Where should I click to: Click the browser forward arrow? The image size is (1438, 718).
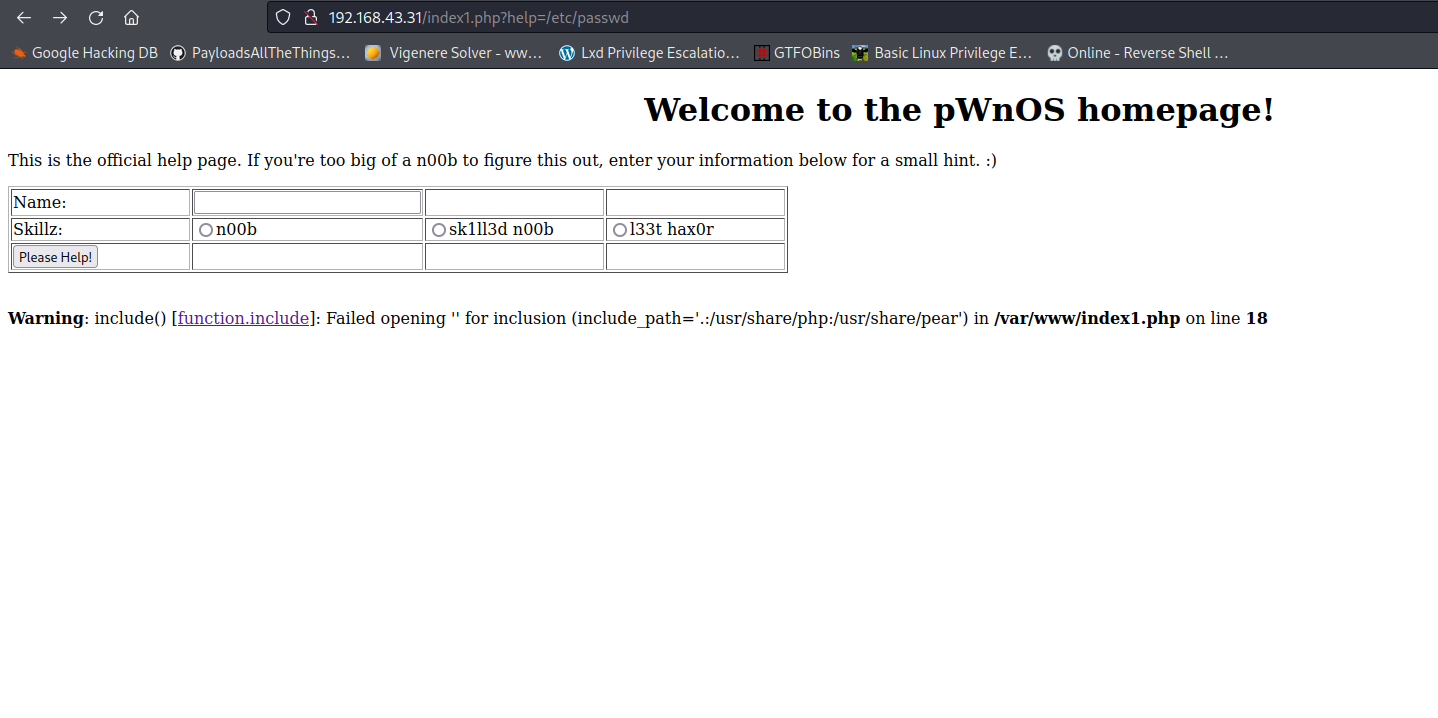tap(60, 18)
